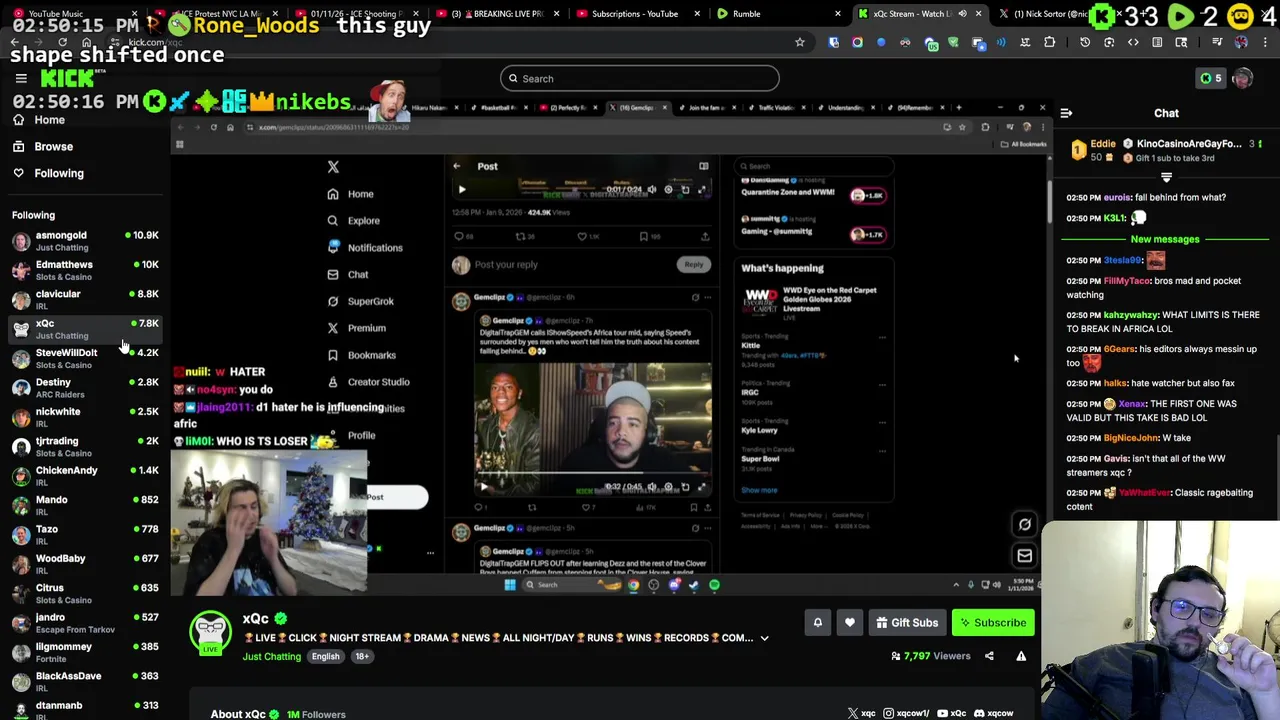Open xQc's X social link
The height and width of the screenshot is (720, 1280).
859,713
